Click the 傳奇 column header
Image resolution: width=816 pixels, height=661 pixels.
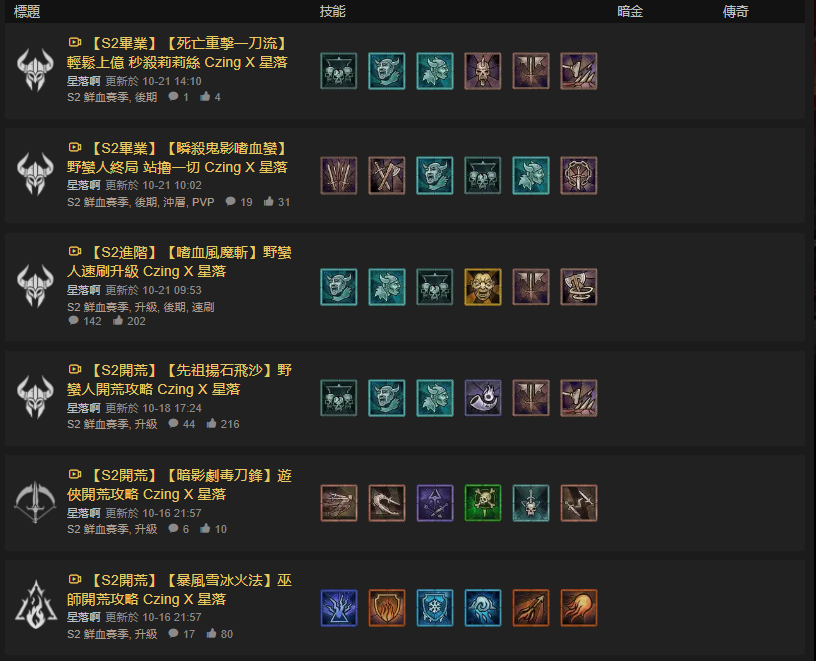pos(736,11)
